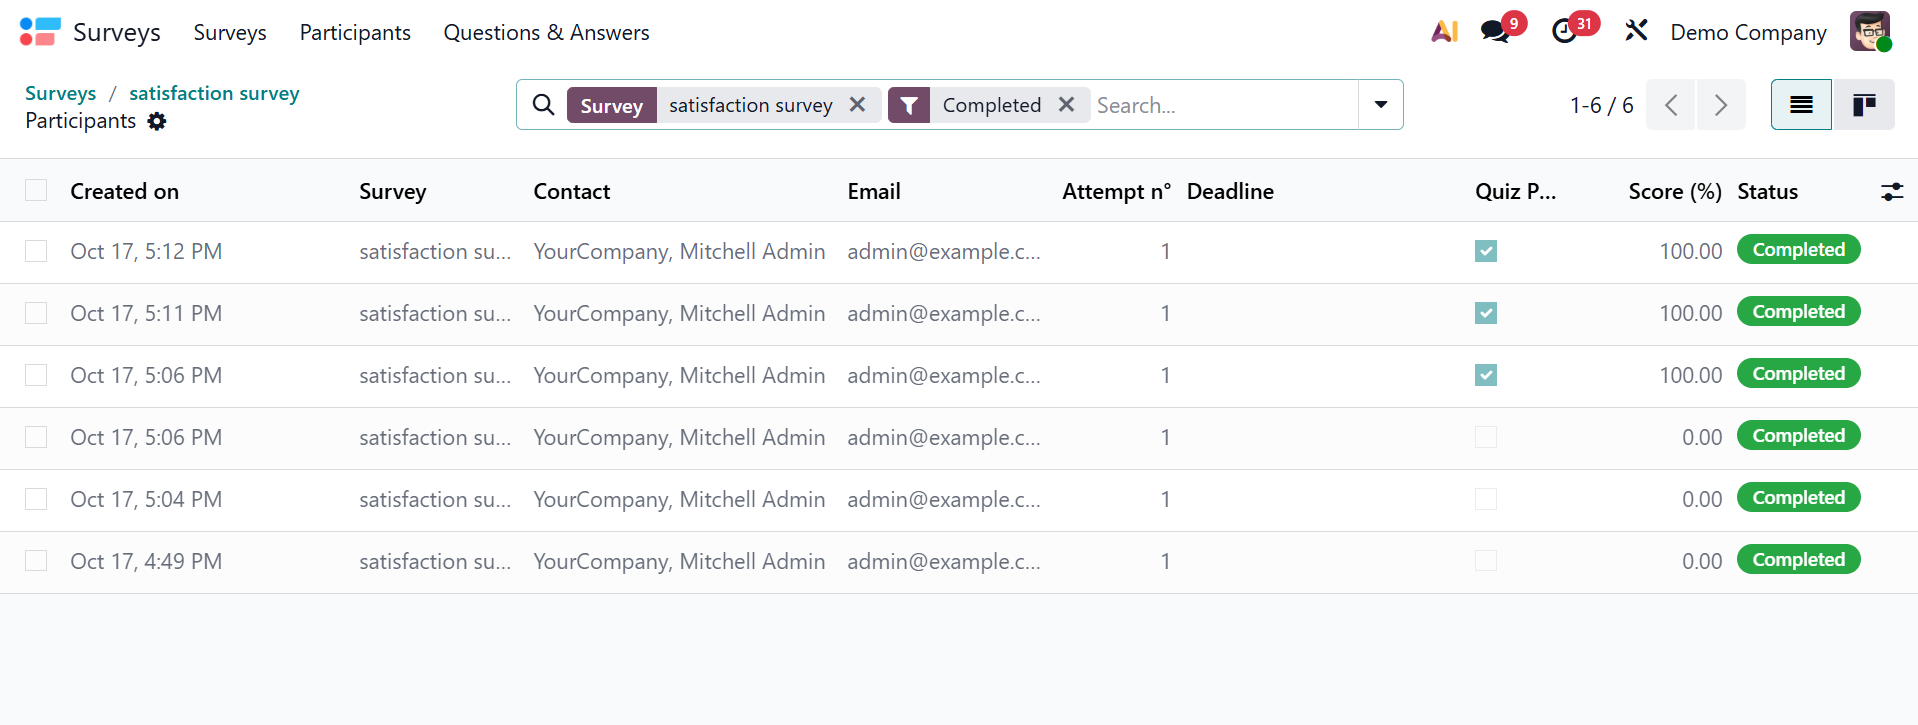Toggle the select-all rows checkbox
This screenshot has height=725, width=1918.
pyautogui.click(x=36, y=191)
